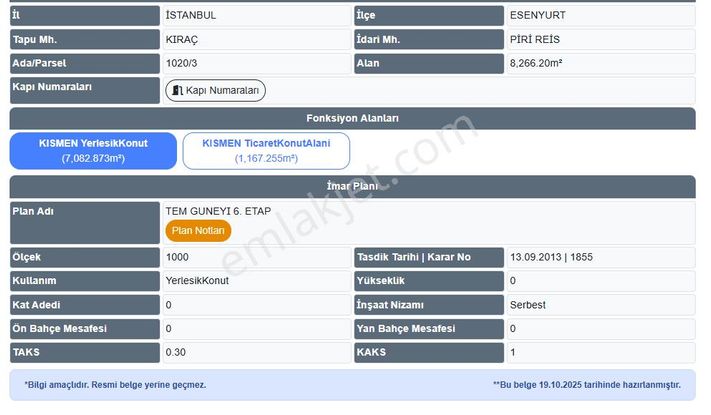Click the document preparation date note

click(x=586, y=385)
